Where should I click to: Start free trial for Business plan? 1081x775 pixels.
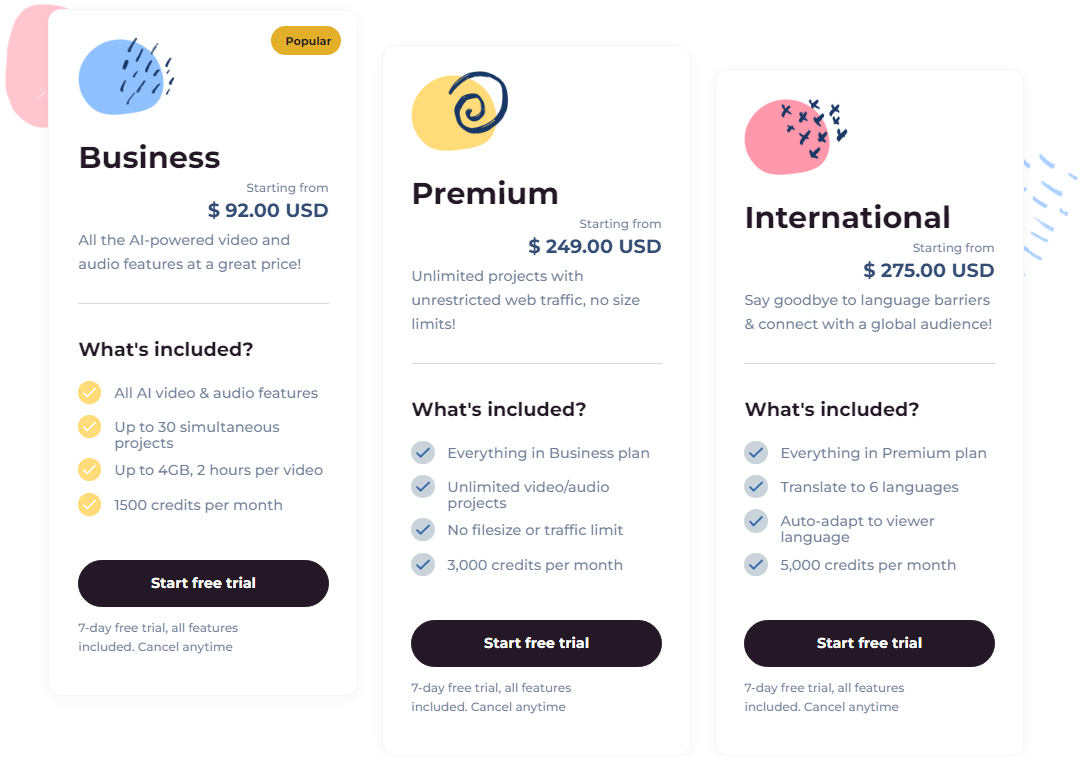pyautogui.click(x=203, y=583)
